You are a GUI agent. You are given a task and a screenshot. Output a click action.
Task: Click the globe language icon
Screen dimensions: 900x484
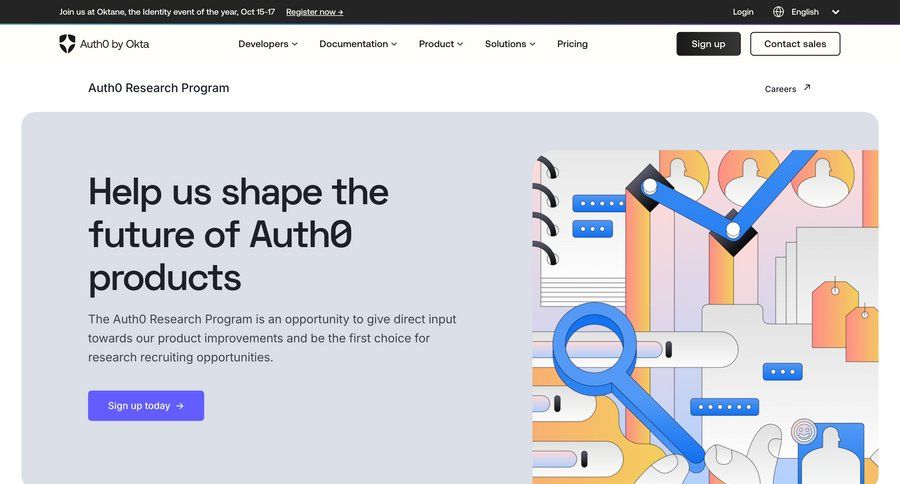click(778, 11)
